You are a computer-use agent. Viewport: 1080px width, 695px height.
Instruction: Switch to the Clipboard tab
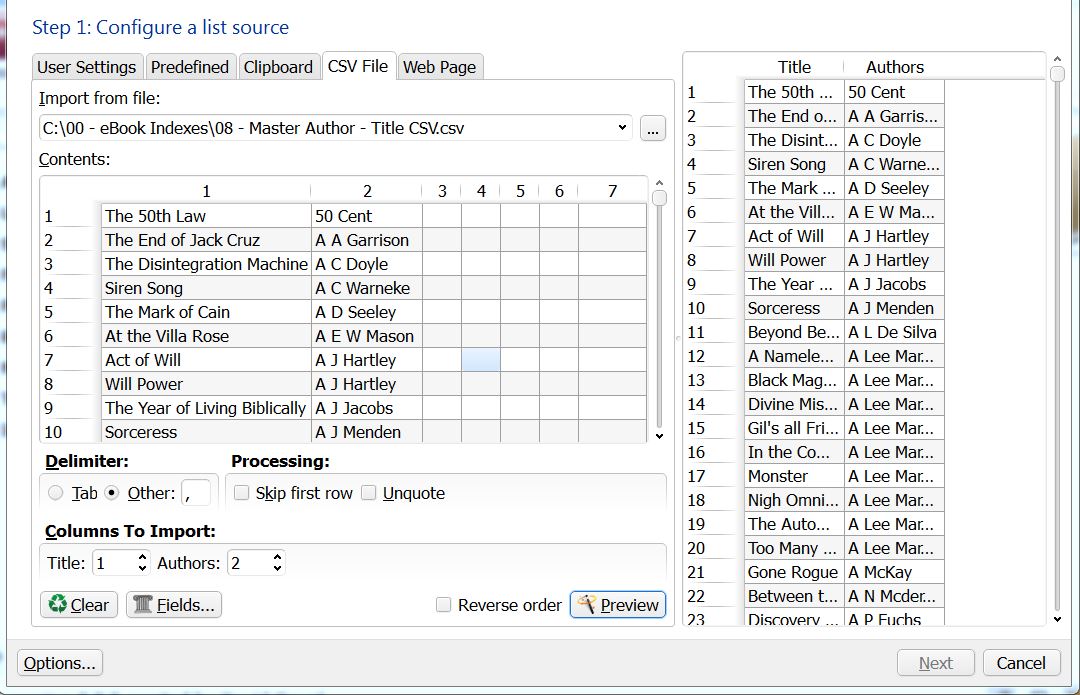pyautogui.click(x=278, y=67)
